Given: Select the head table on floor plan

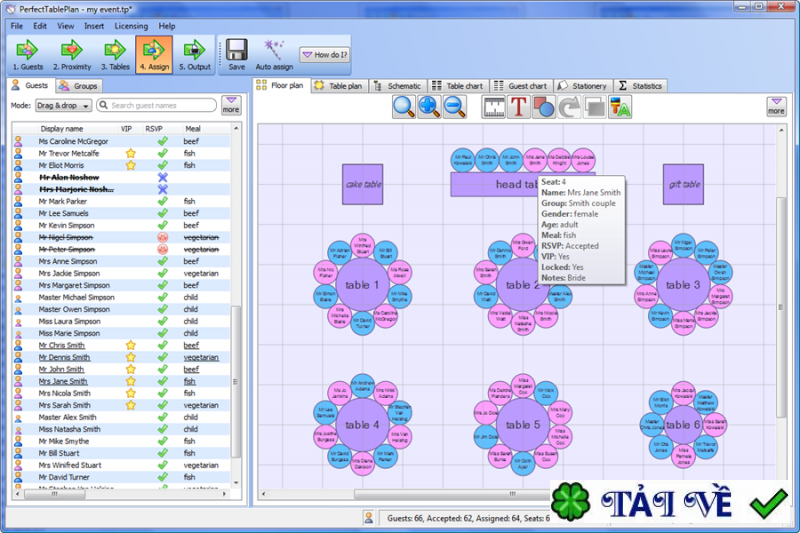Looking at the screenshot, I should point(494,184).
